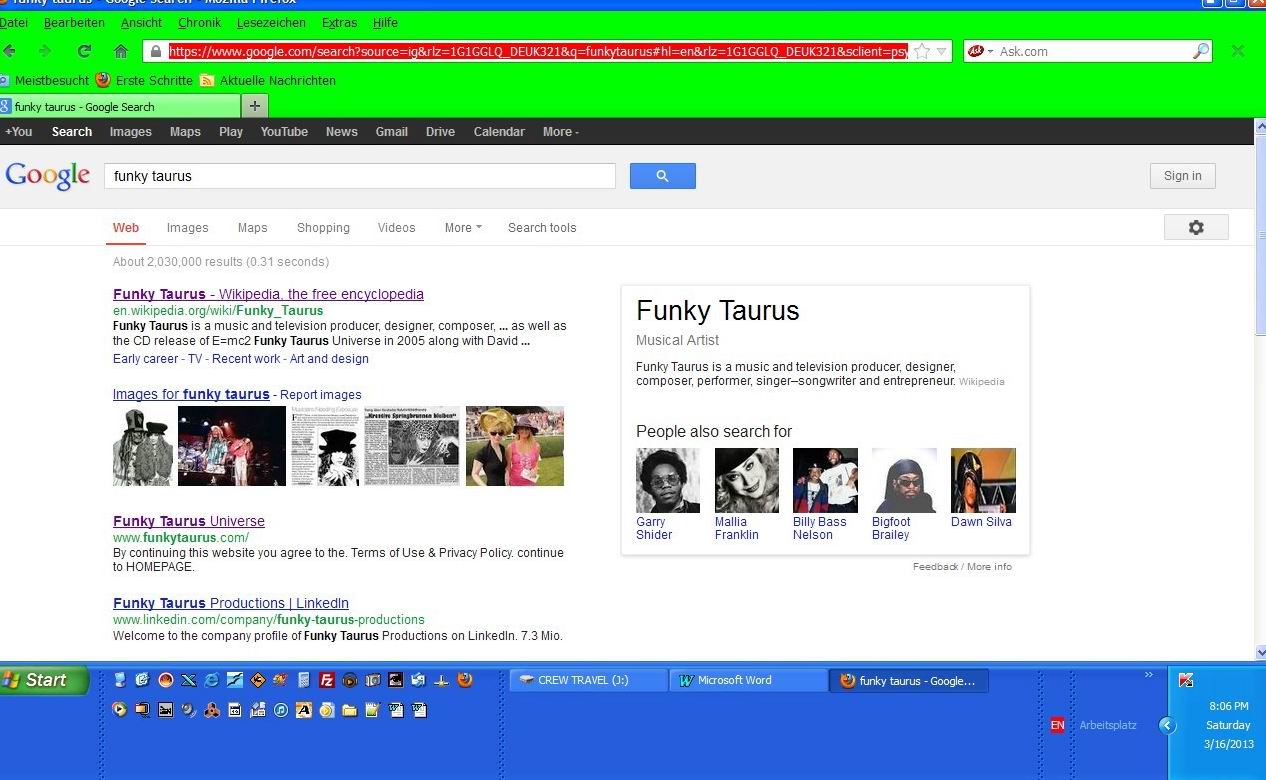Viewport: 1266px width, 780px height.
Task: Open the Aktuelle Nachrichten bookmark feed
Action: pos(268,80)
